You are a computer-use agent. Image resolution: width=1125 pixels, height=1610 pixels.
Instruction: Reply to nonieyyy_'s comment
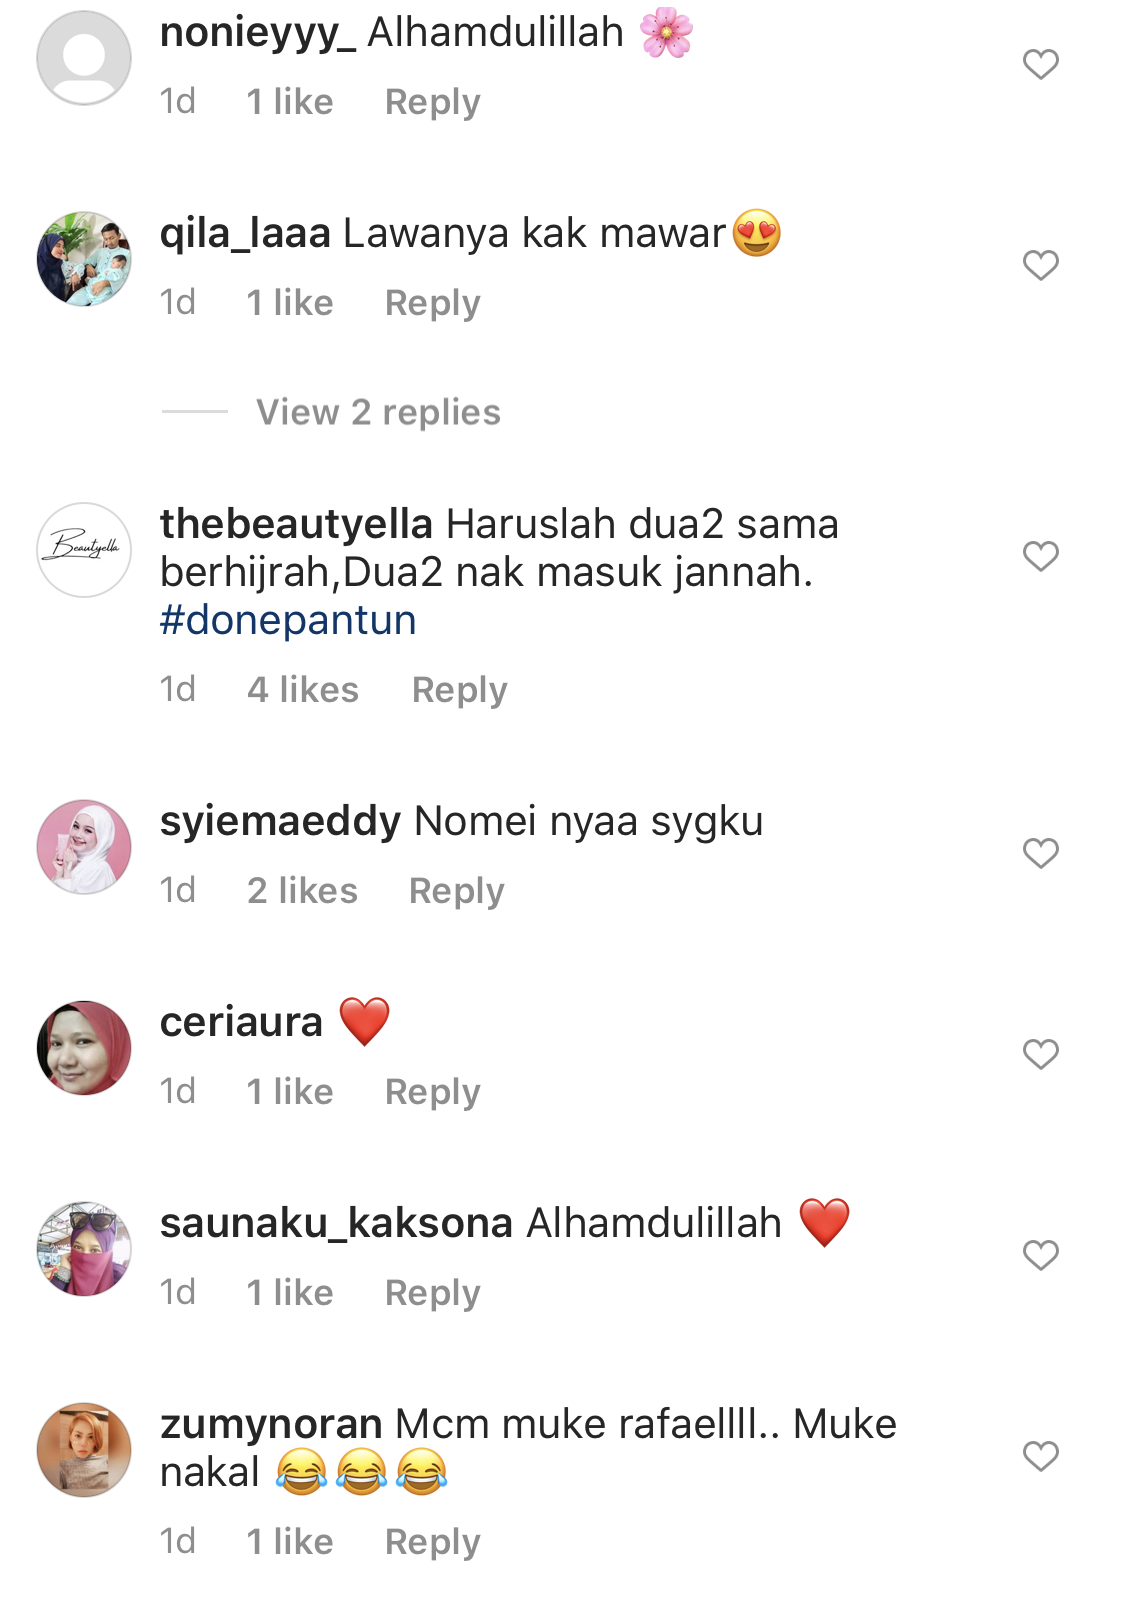tap(433, 102)
